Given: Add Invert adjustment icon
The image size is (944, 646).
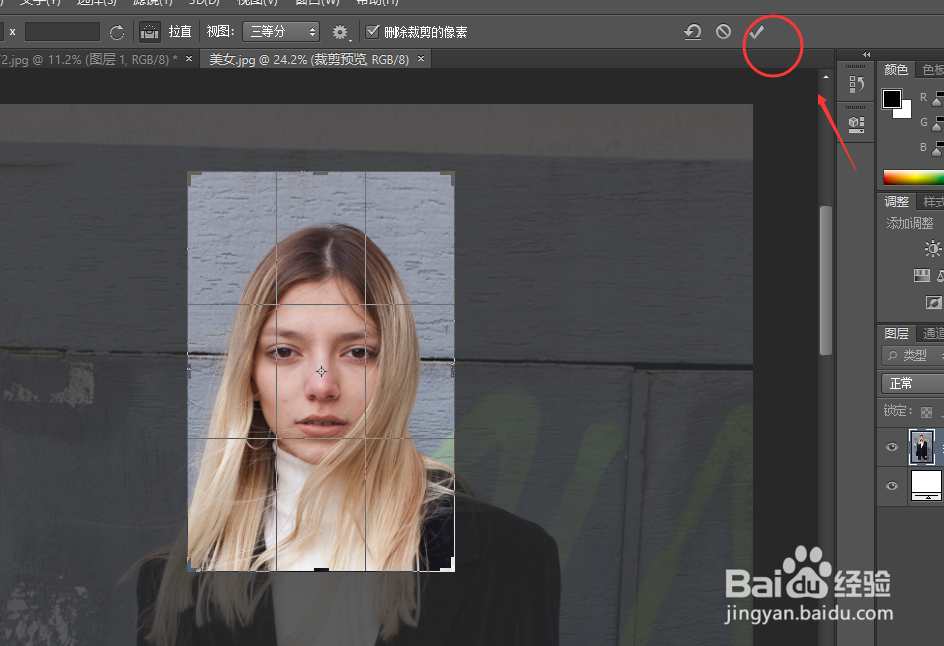Looking at the screenshot, I should click(x=934, y=302).
